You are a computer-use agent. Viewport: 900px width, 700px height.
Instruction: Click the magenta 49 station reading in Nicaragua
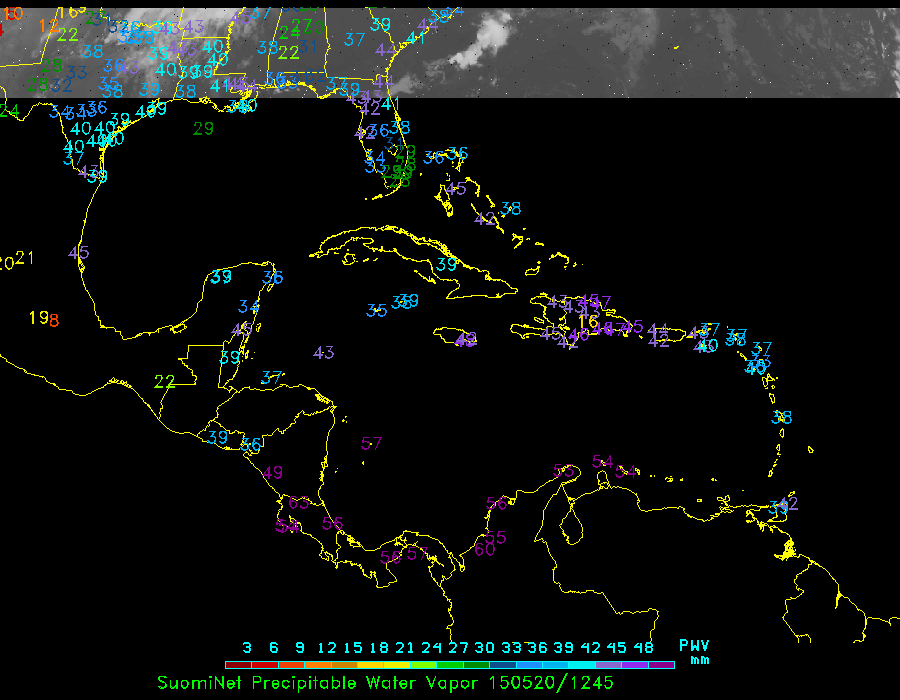click(272, 472)
